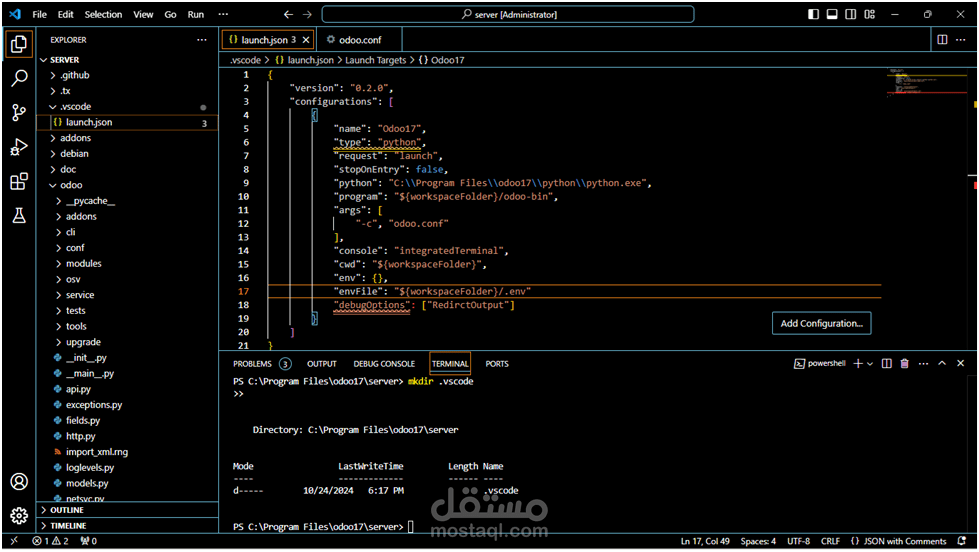Show errors and warnings in status bar

[x=51, y=541]
